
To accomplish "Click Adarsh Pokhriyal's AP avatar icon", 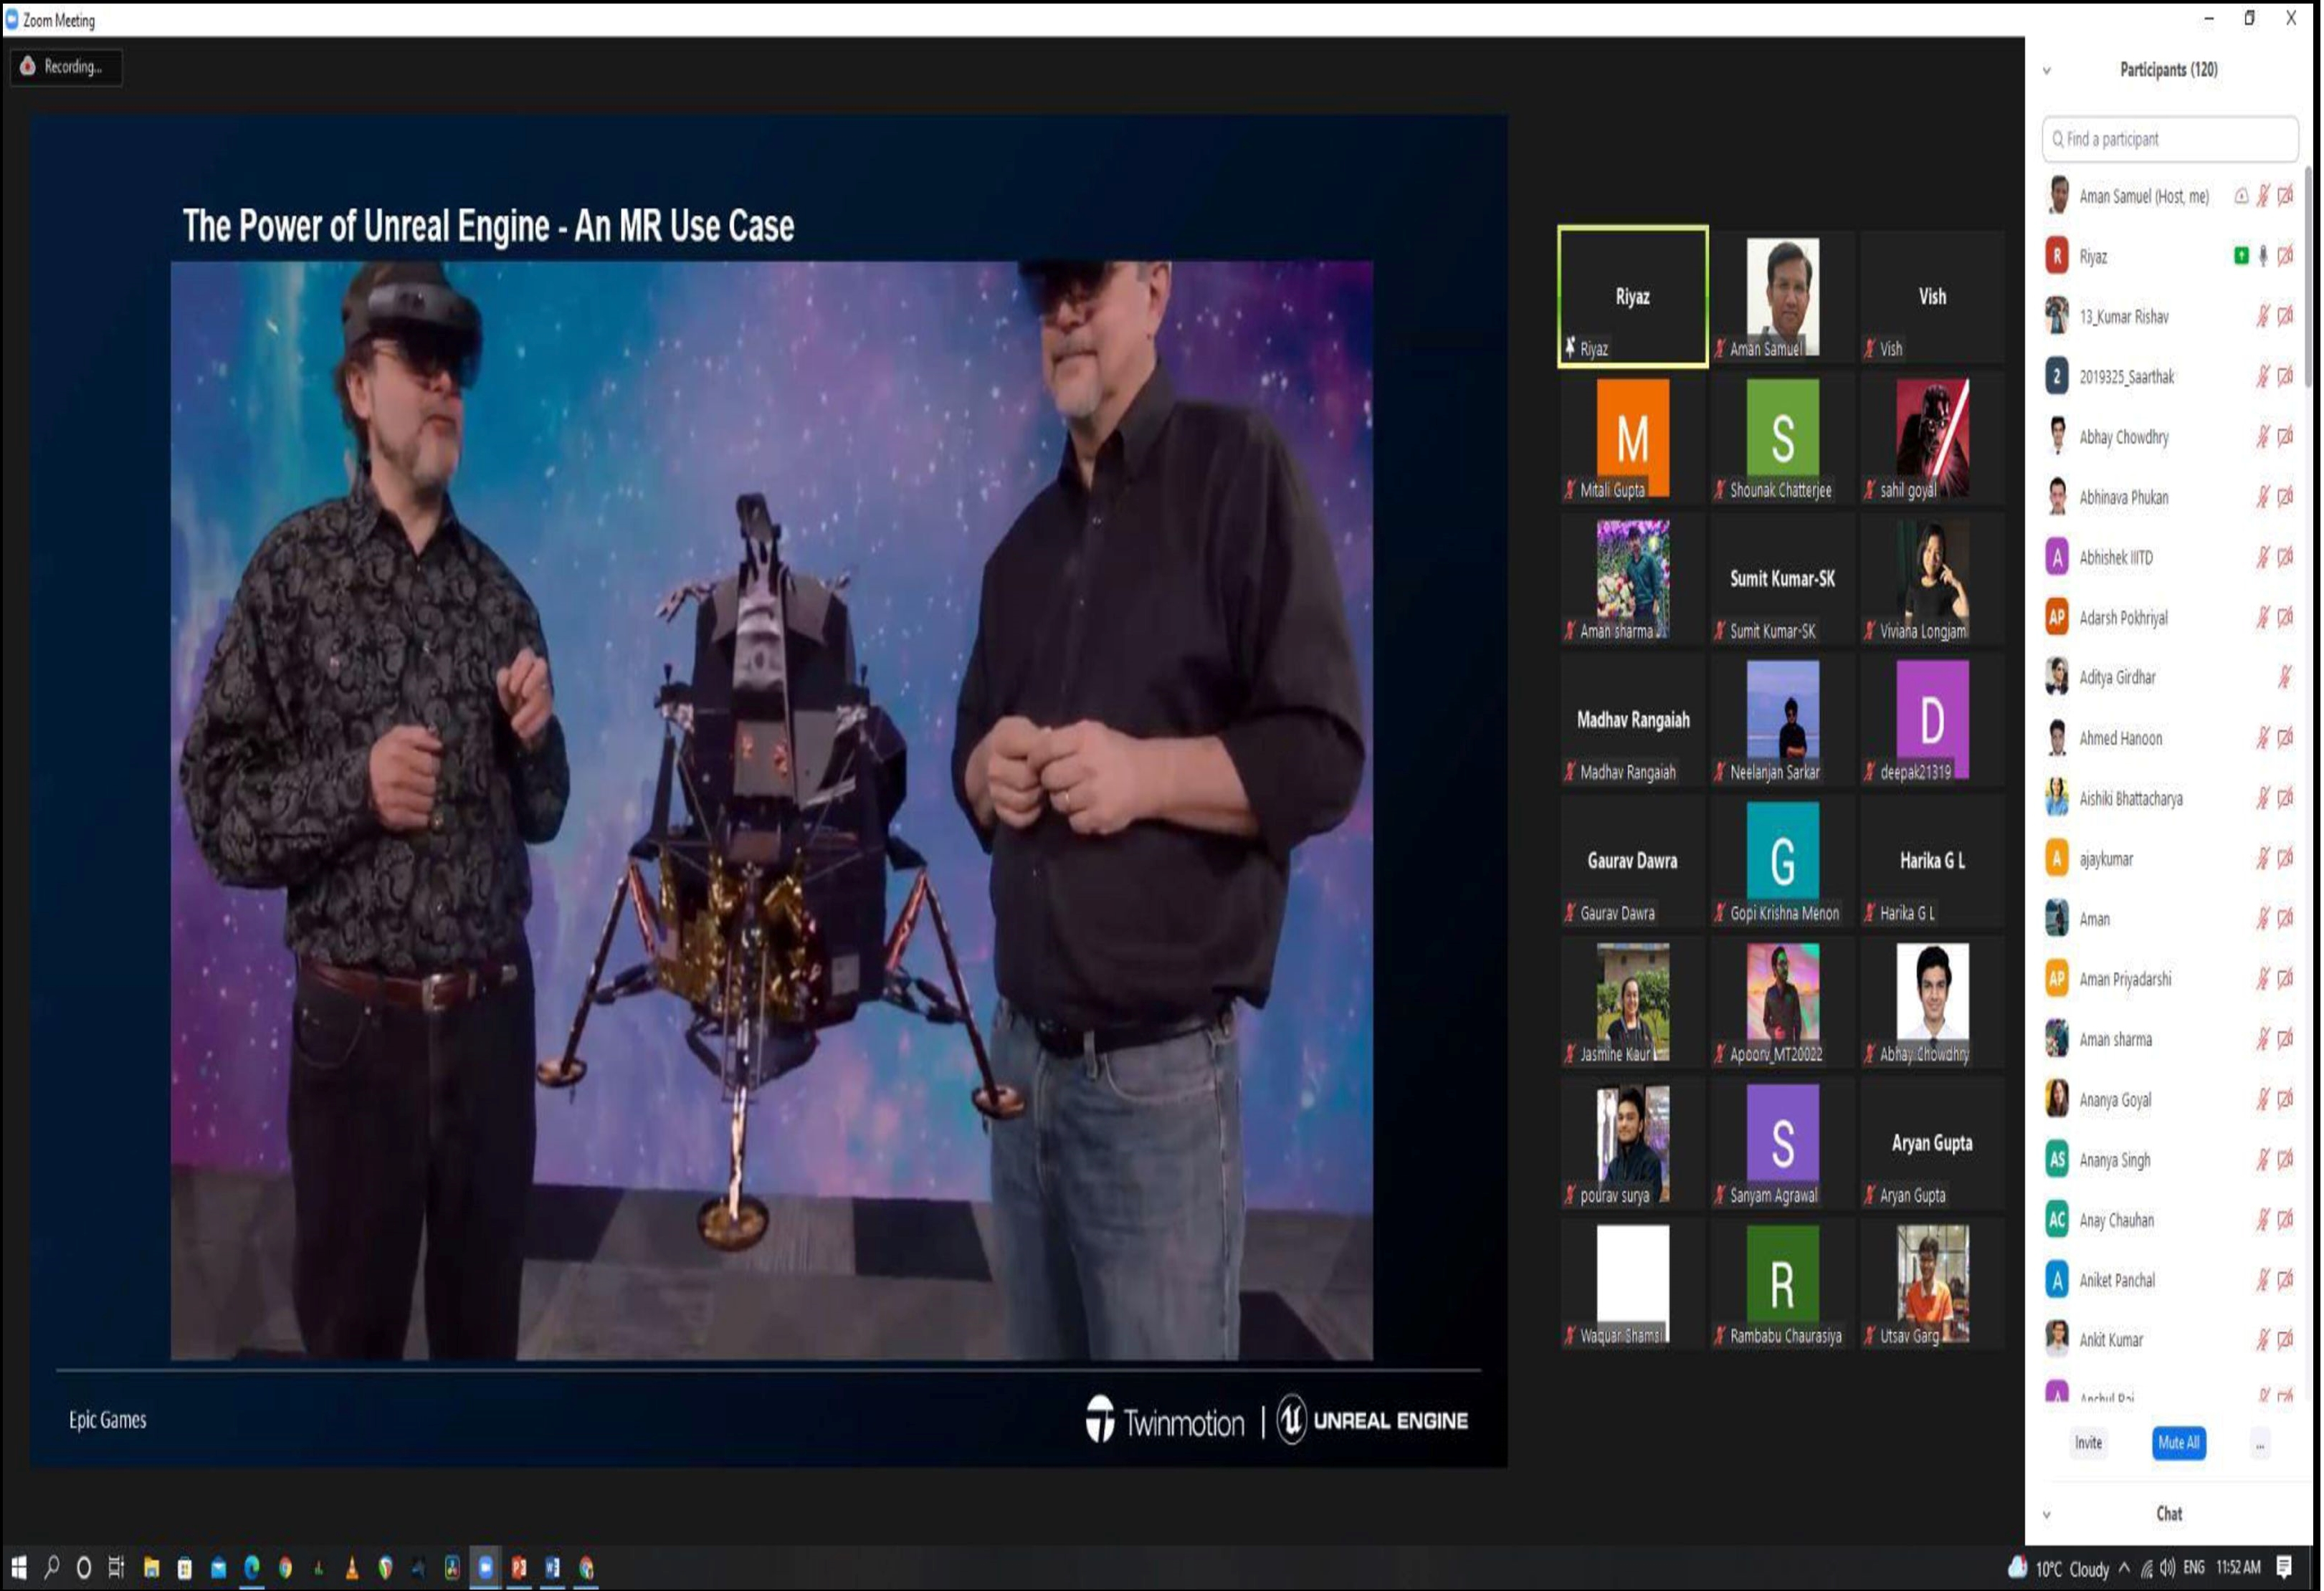I will 2056,617.
